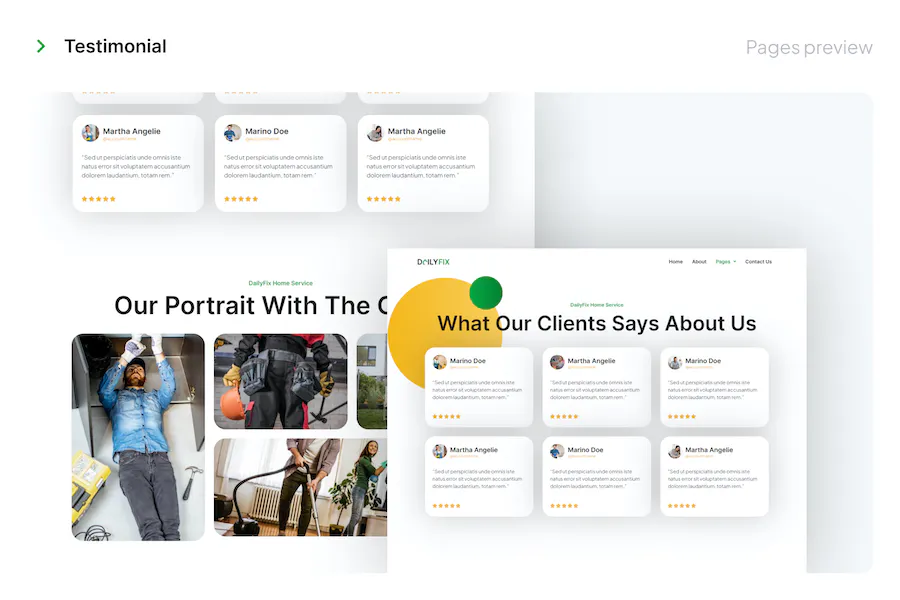
Task: Click the Pages preview label
Action: pos(809,47)
